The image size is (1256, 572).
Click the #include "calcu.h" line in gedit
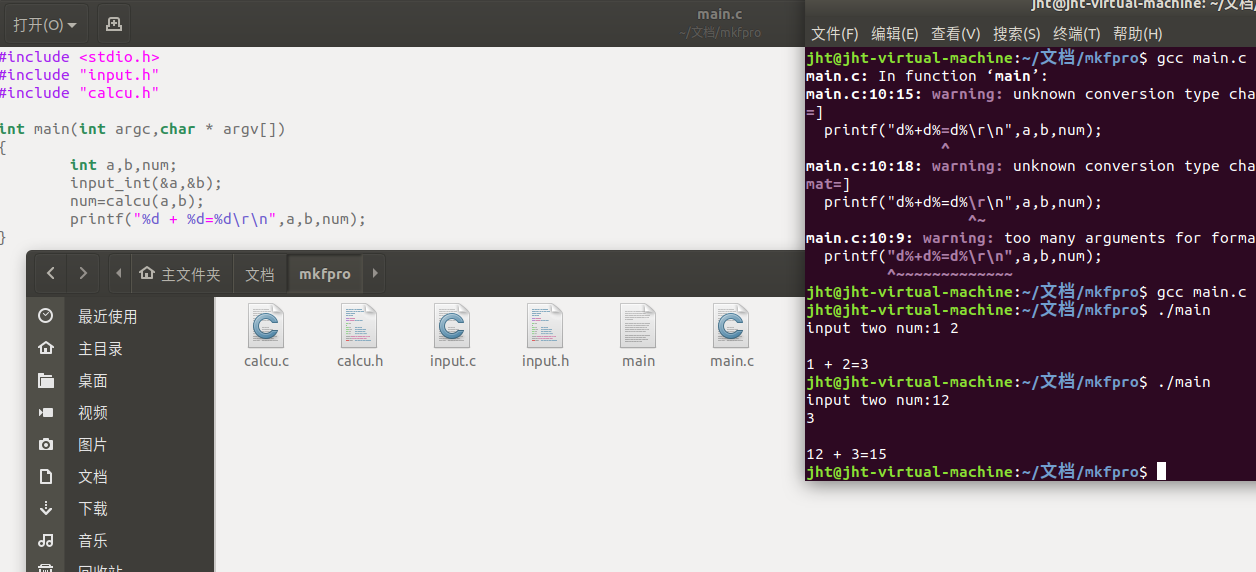(x=80, y=93)
